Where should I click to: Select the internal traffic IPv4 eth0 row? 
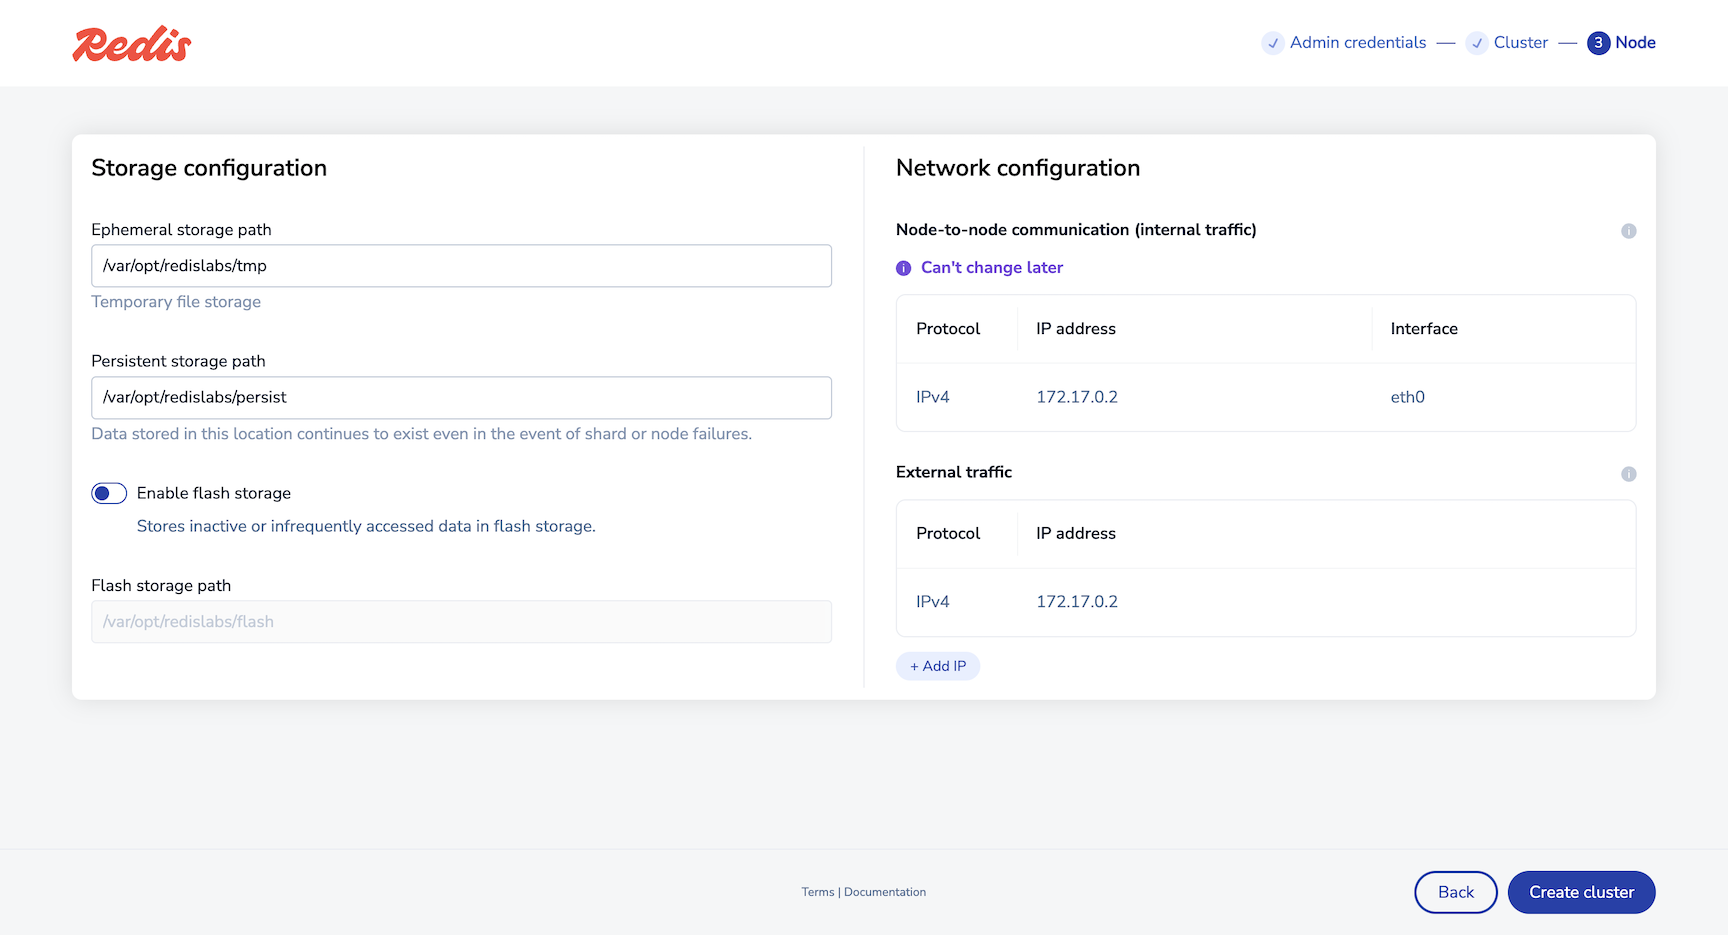[1265, 397]
